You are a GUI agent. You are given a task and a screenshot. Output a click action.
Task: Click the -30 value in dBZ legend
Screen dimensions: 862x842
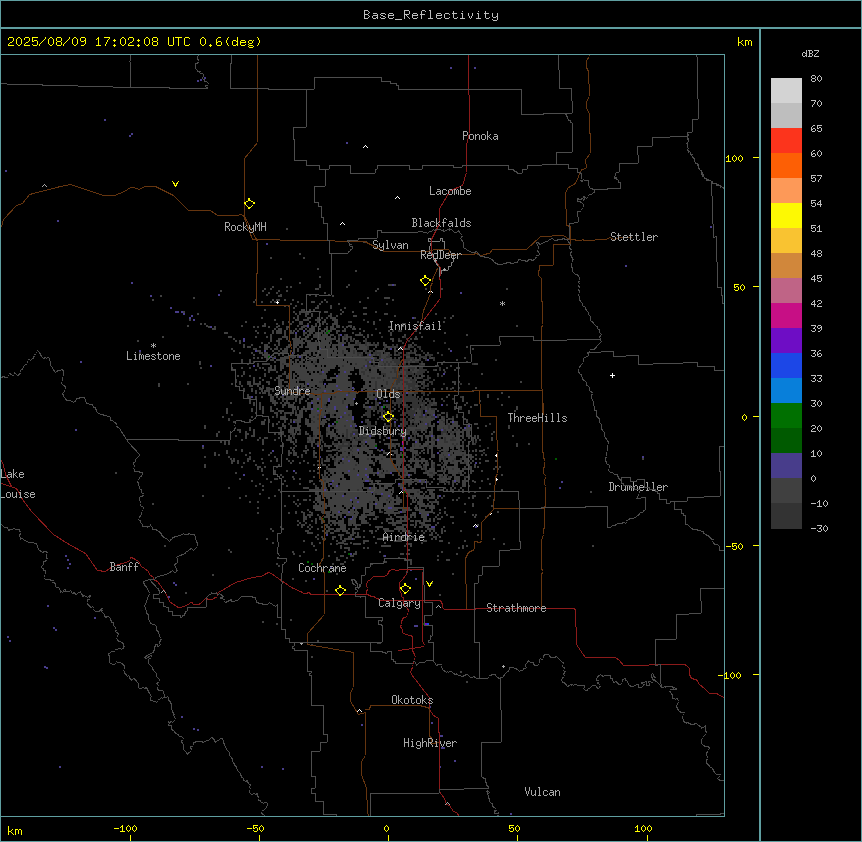point(819,529)
